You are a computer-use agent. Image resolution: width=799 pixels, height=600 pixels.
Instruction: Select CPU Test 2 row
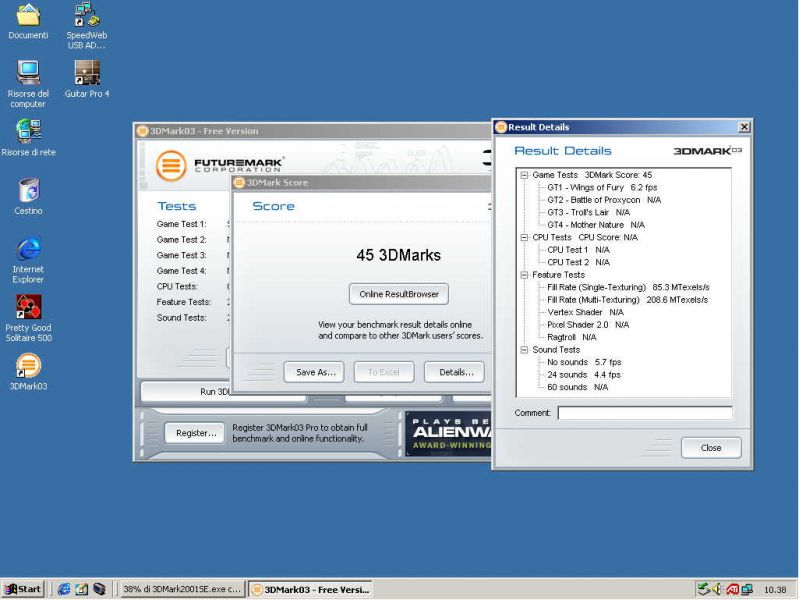(578, 262)
